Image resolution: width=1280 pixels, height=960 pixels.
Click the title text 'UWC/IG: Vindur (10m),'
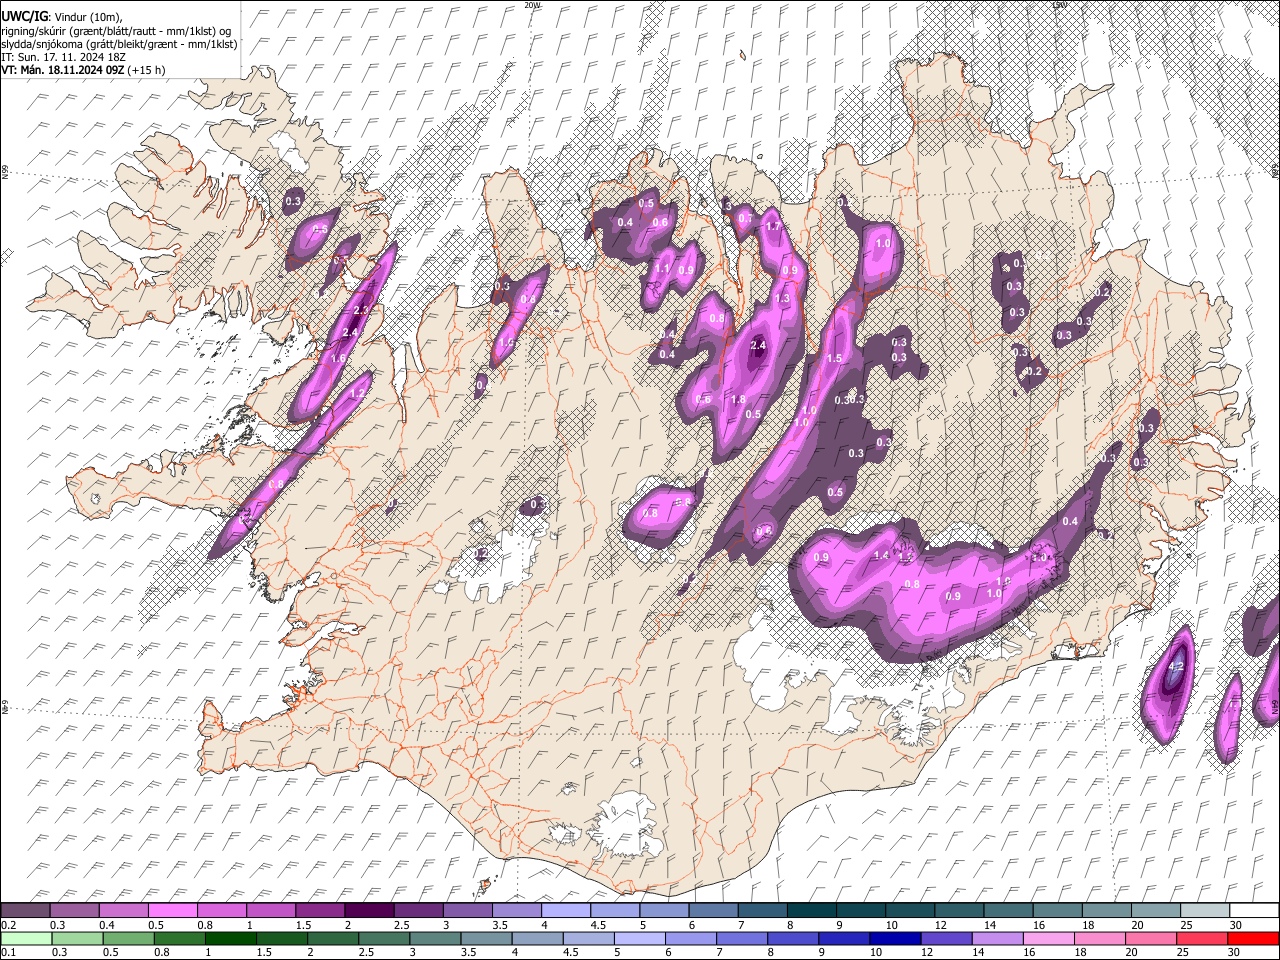61,17
